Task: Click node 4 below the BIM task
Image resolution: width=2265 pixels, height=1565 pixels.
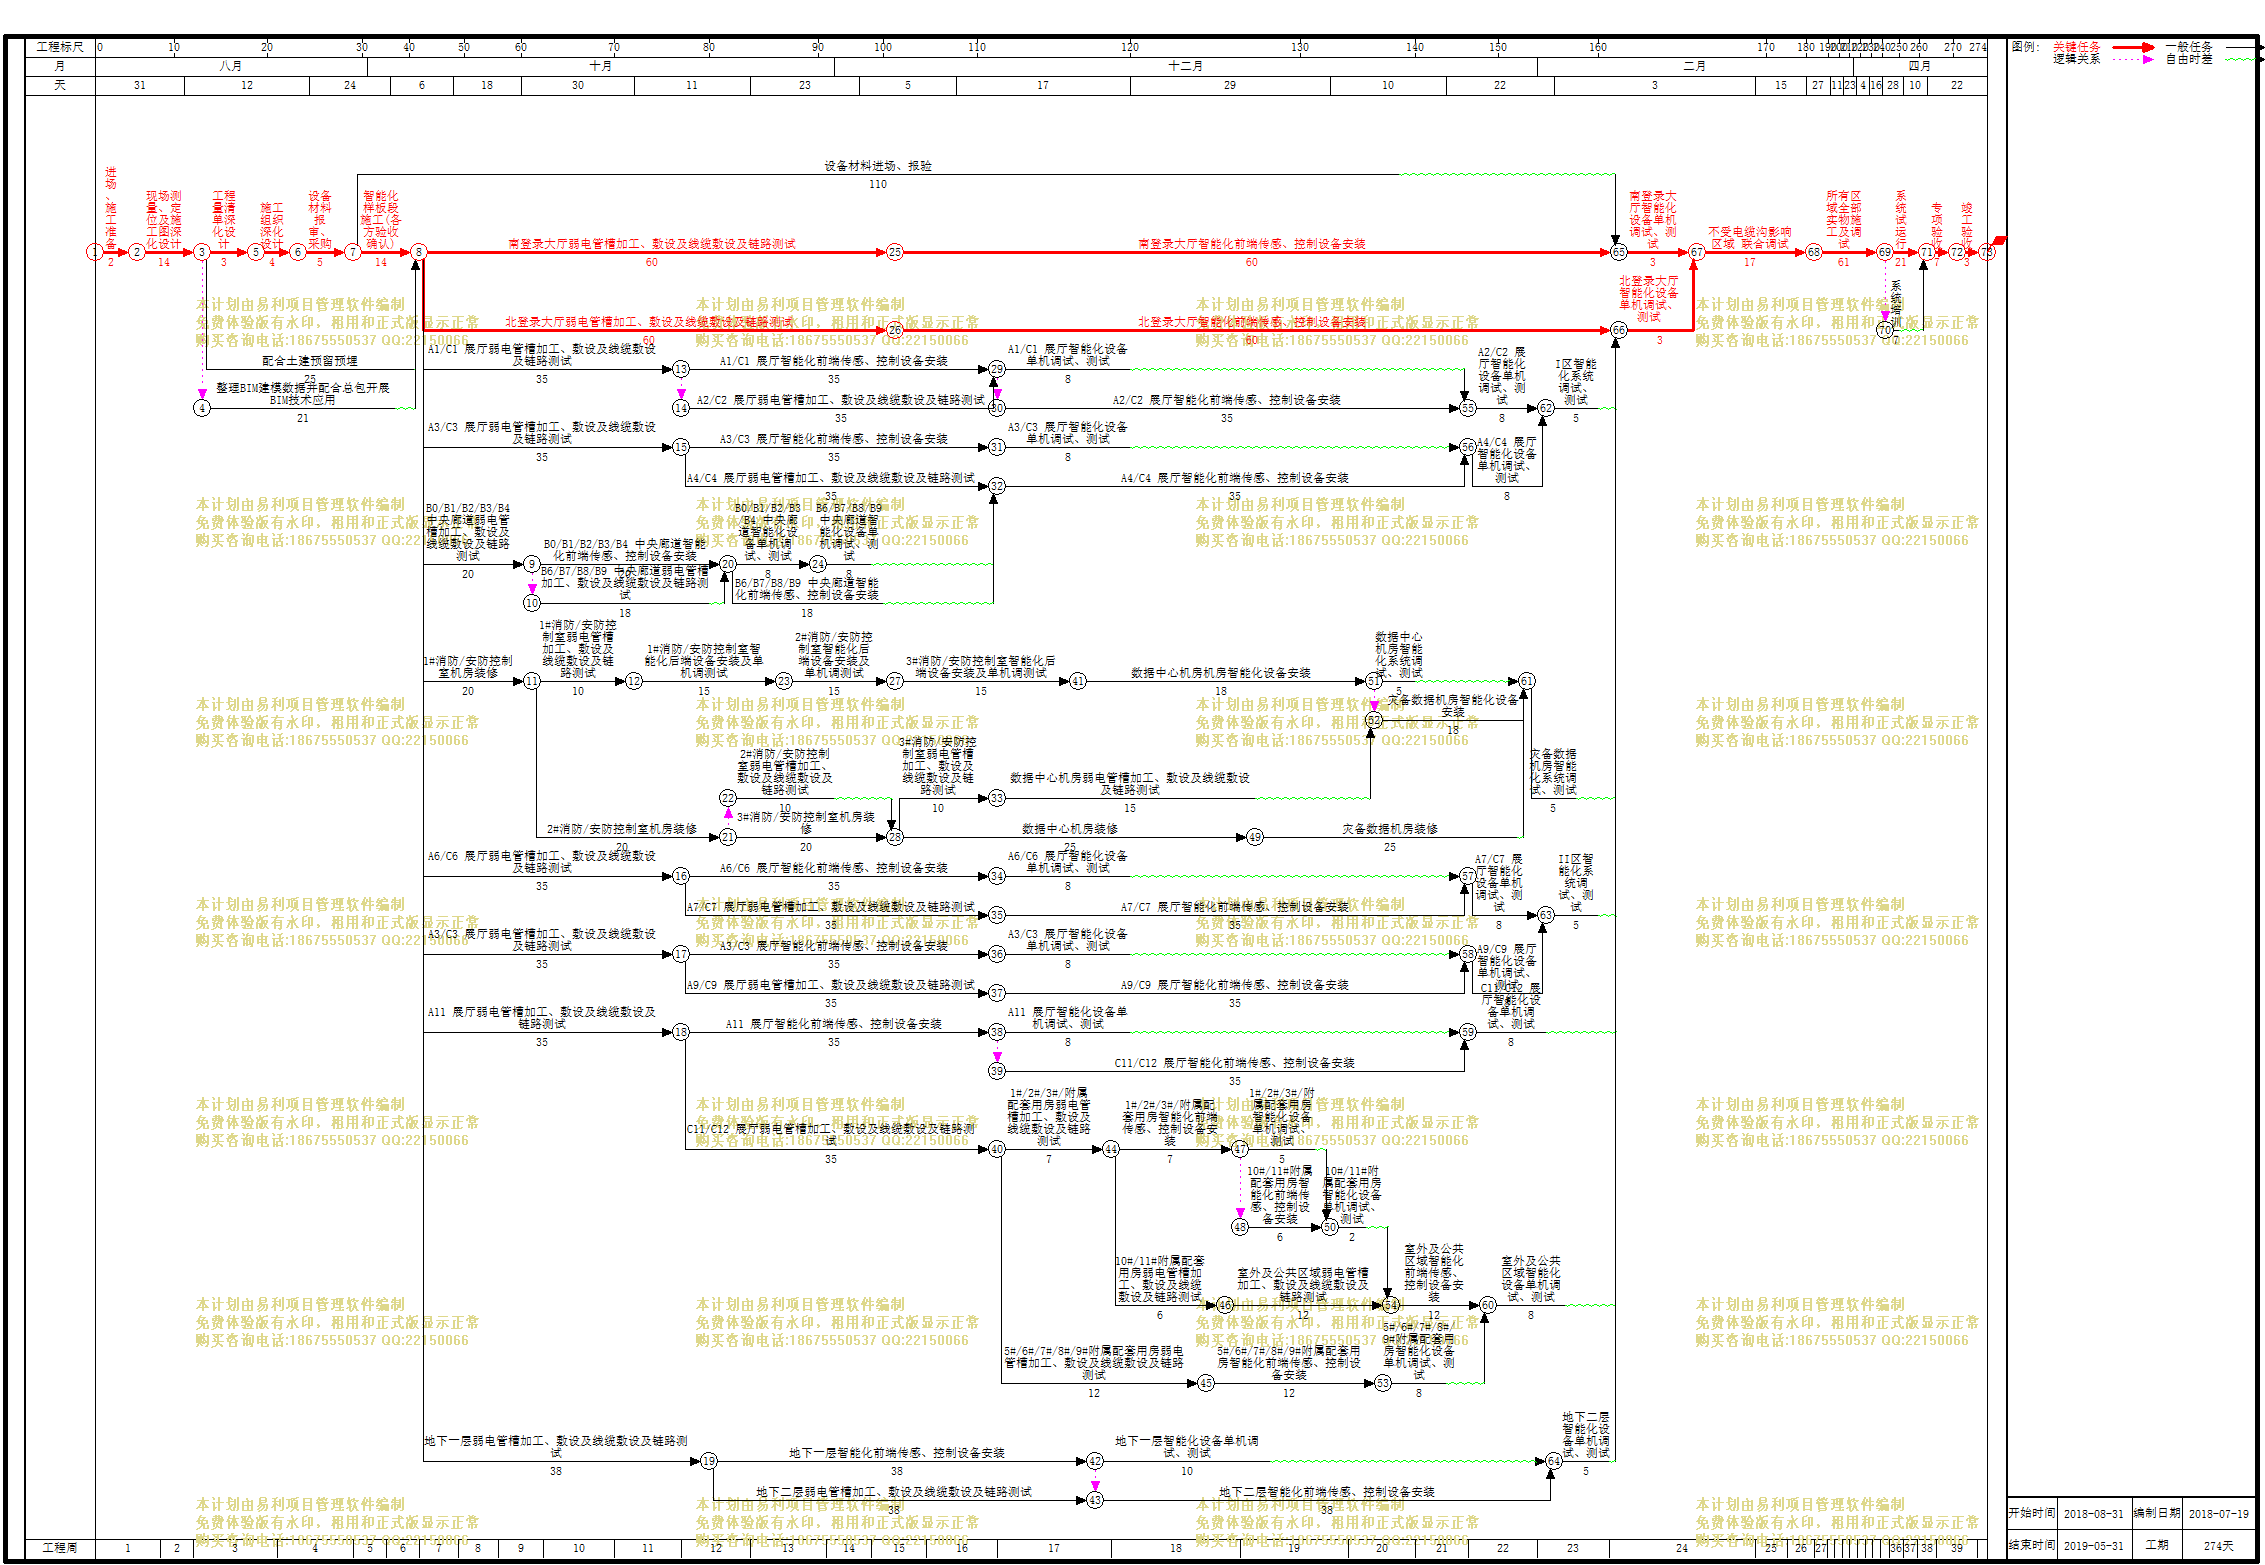Action: point(202,408)
